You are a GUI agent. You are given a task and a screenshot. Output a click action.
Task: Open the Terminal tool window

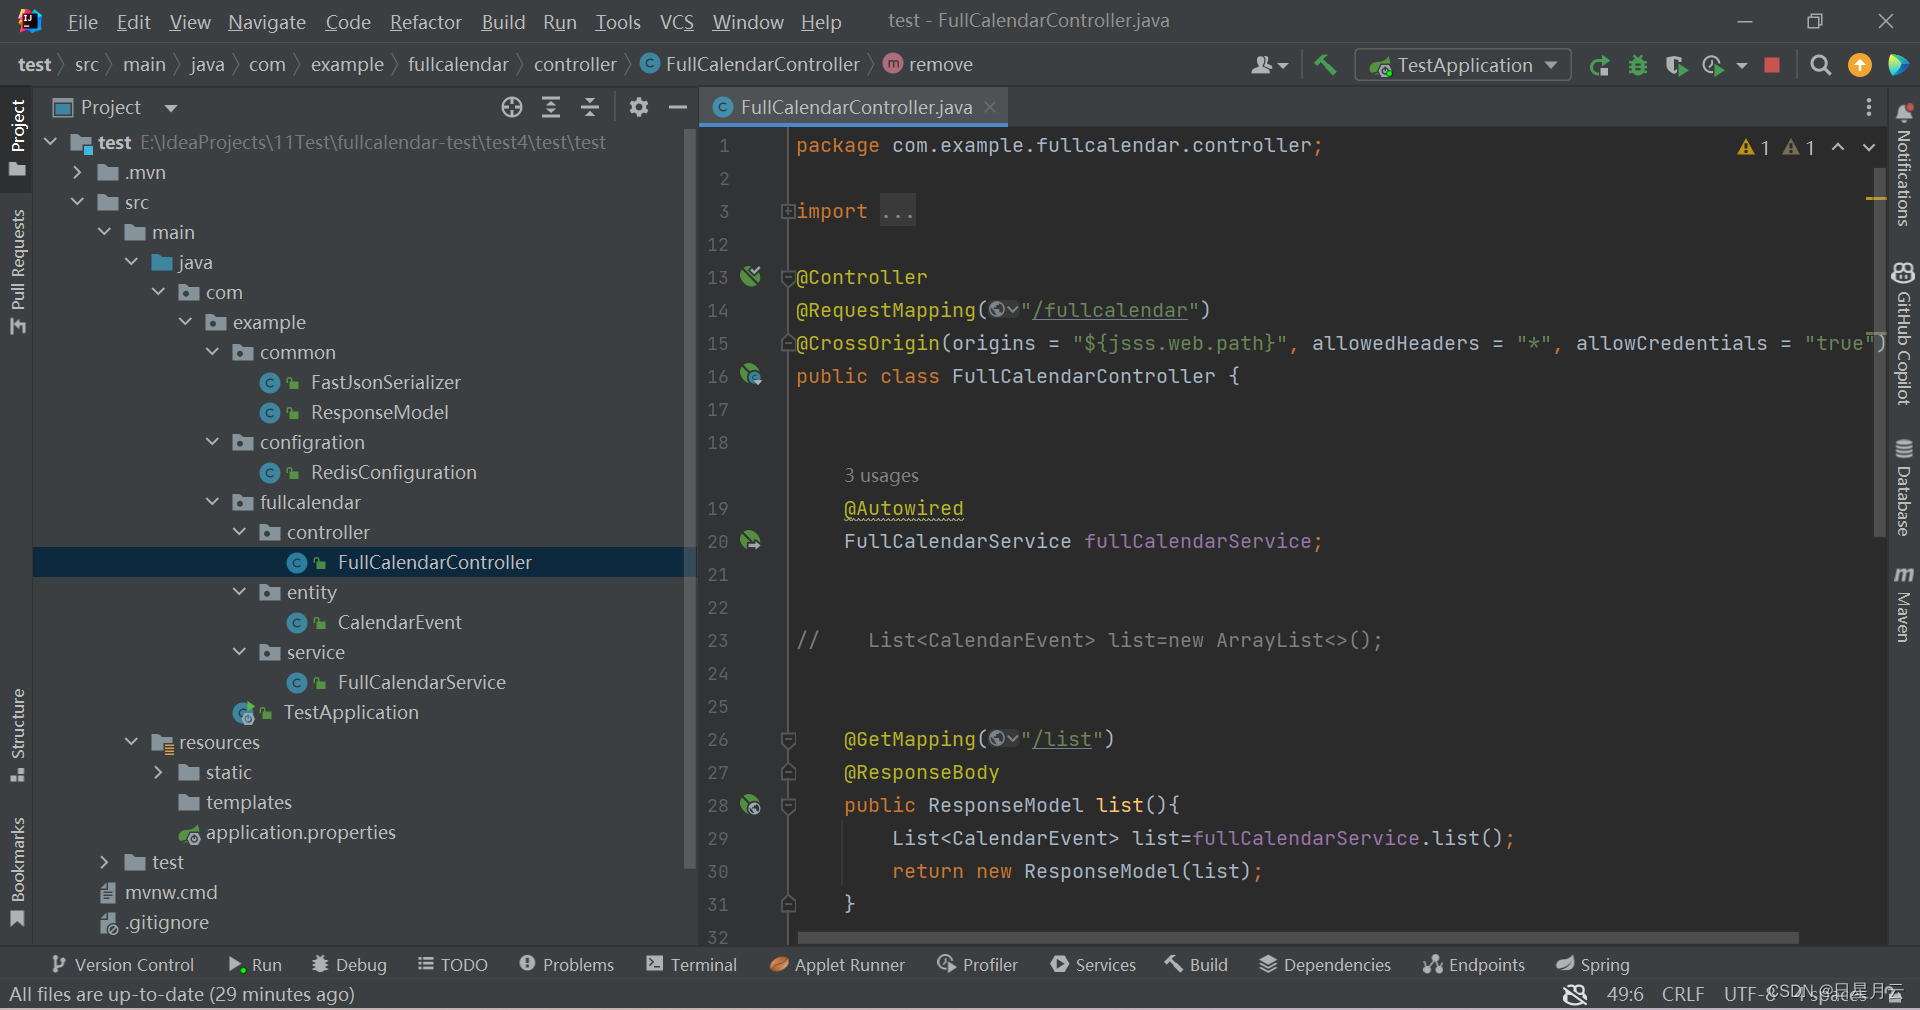pos(692,965)
